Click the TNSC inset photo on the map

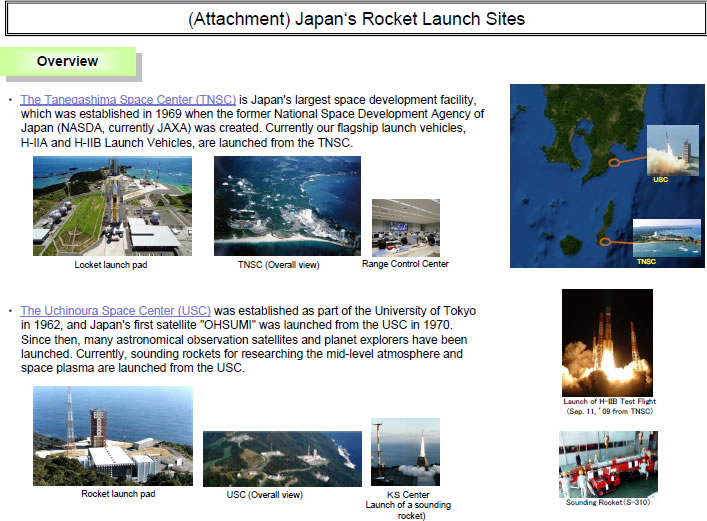667,238
